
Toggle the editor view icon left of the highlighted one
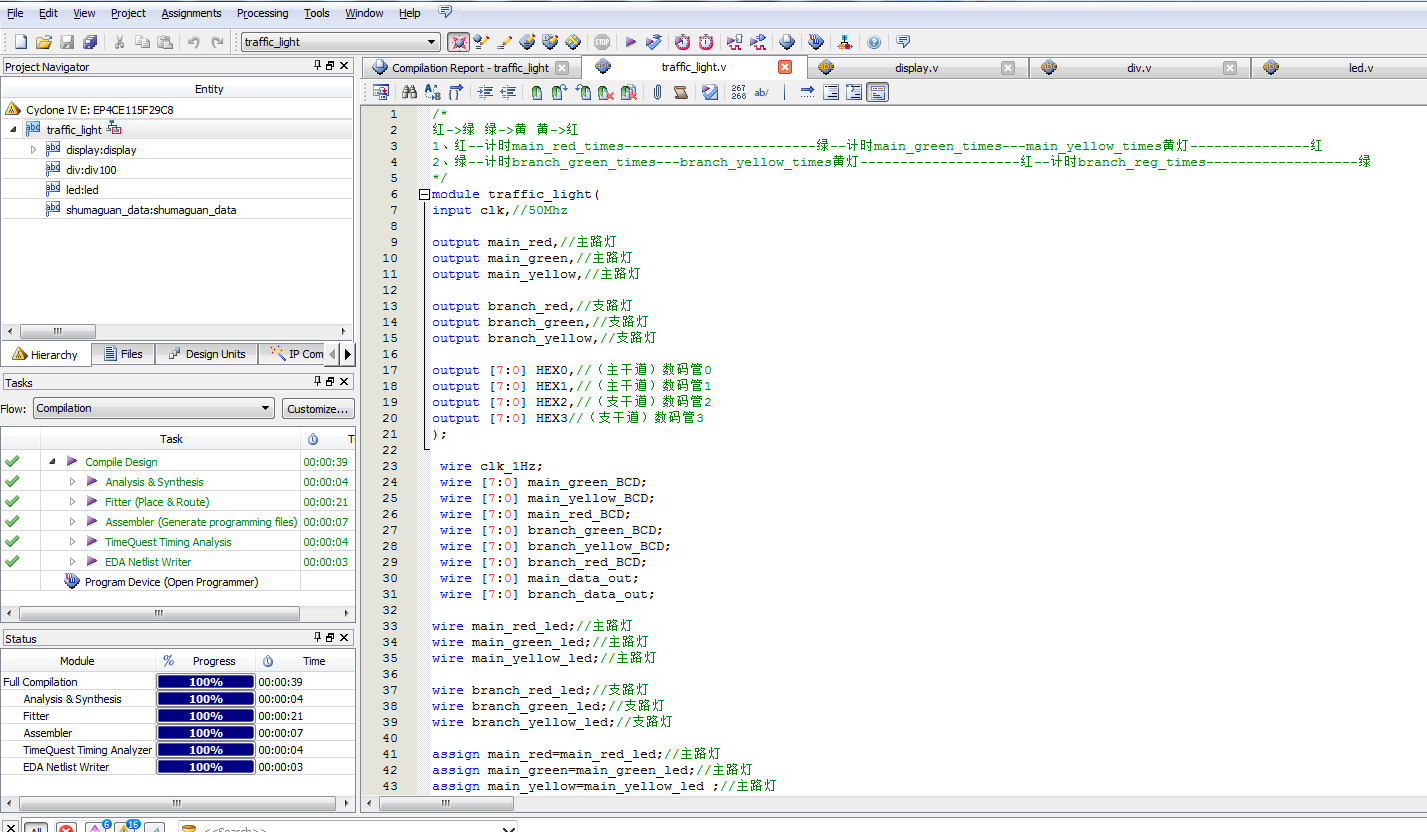[x=854, y=92]
